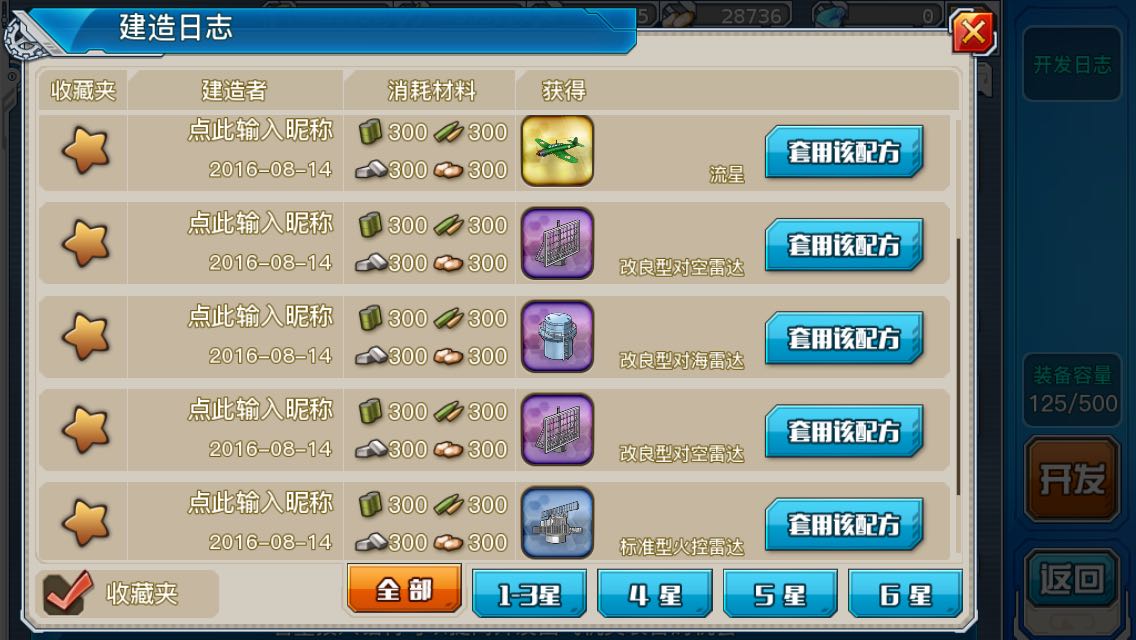Screen dimensions: 1136x640
Task: Click the 标准型火控雷达 blue equipment icon
Action: point(557,523)
